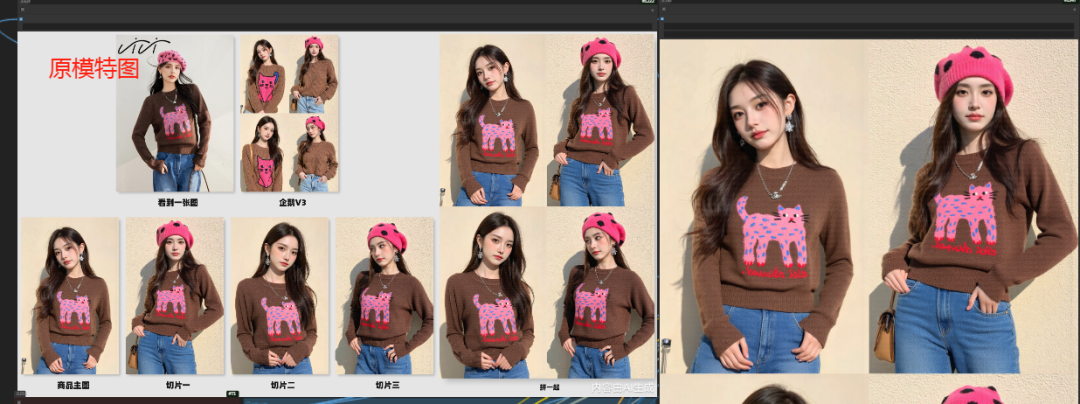Image resolution: width=1080 pixels, height=404 pixels.
Task: Click the 企鹅V3 caption
Action: click(292, 203)
